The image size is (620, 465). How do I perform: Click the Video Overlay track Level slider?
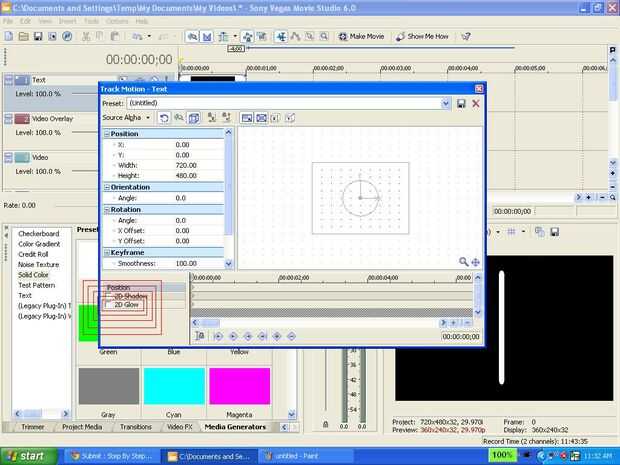[x=84, y=132]
